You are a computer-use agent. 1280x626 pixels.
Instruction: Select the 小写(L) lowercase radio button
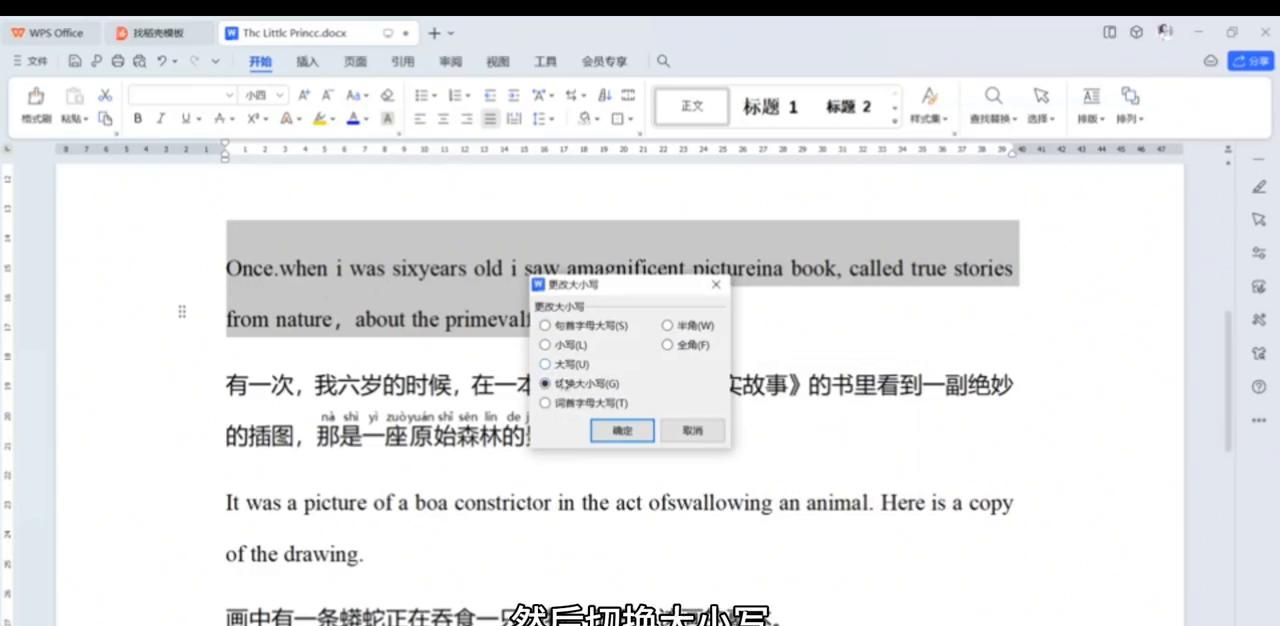545,345
